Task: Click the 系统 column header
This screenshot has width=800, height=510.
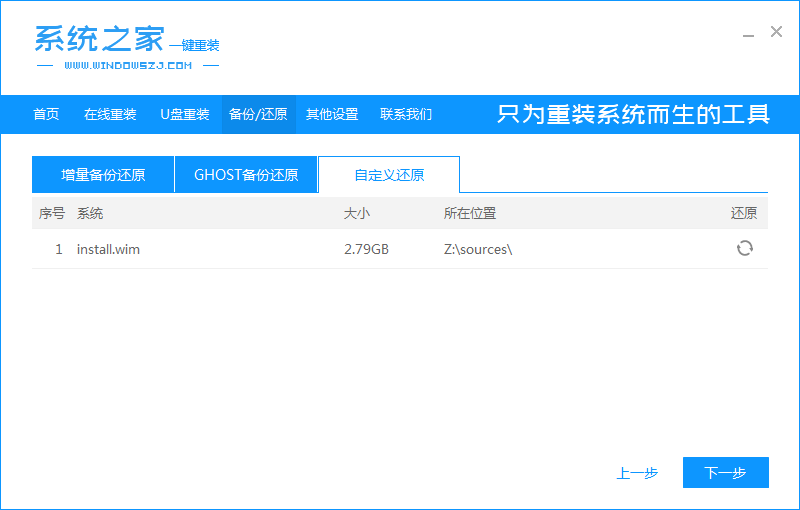Action: click(x=90, y=213)
